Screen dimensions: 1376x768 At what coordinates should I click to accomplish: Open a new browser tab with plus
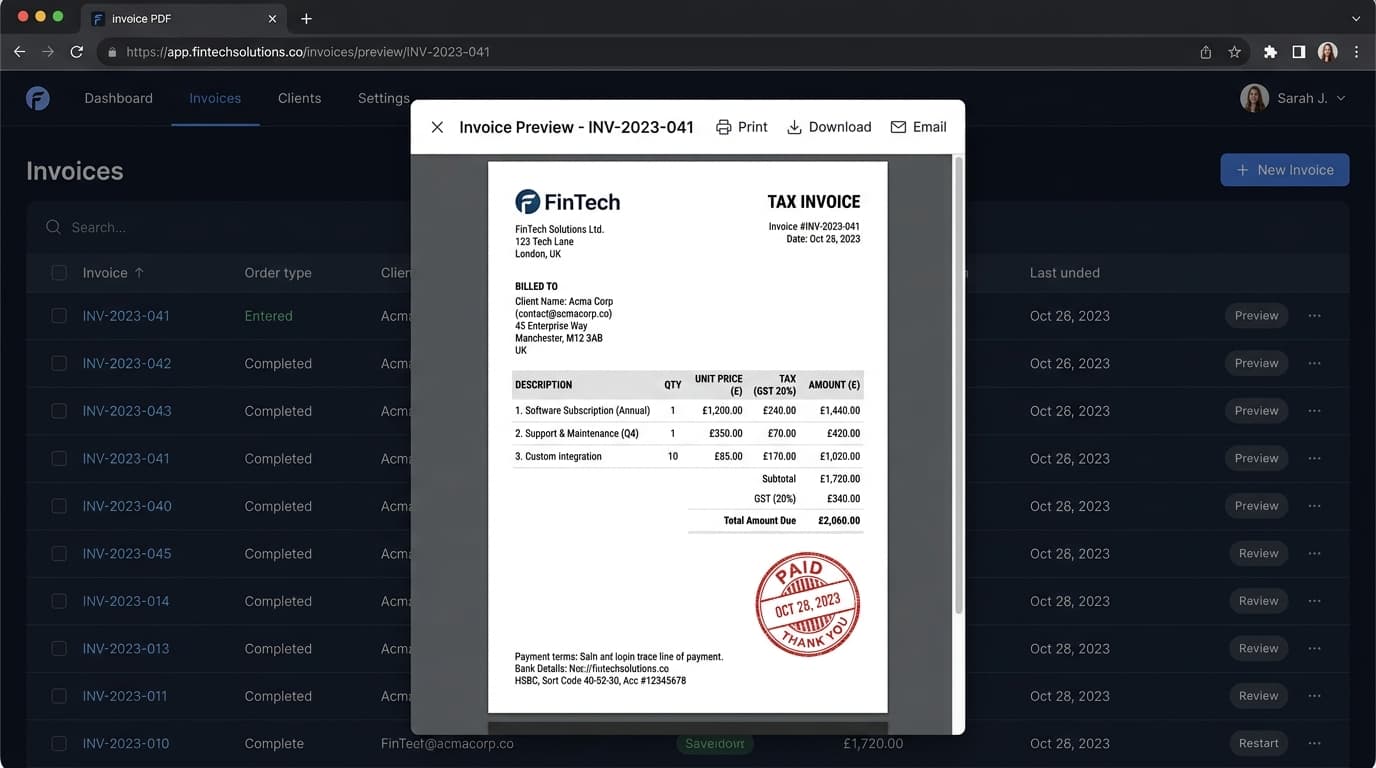pyautogui.click(x=306, y=19)
